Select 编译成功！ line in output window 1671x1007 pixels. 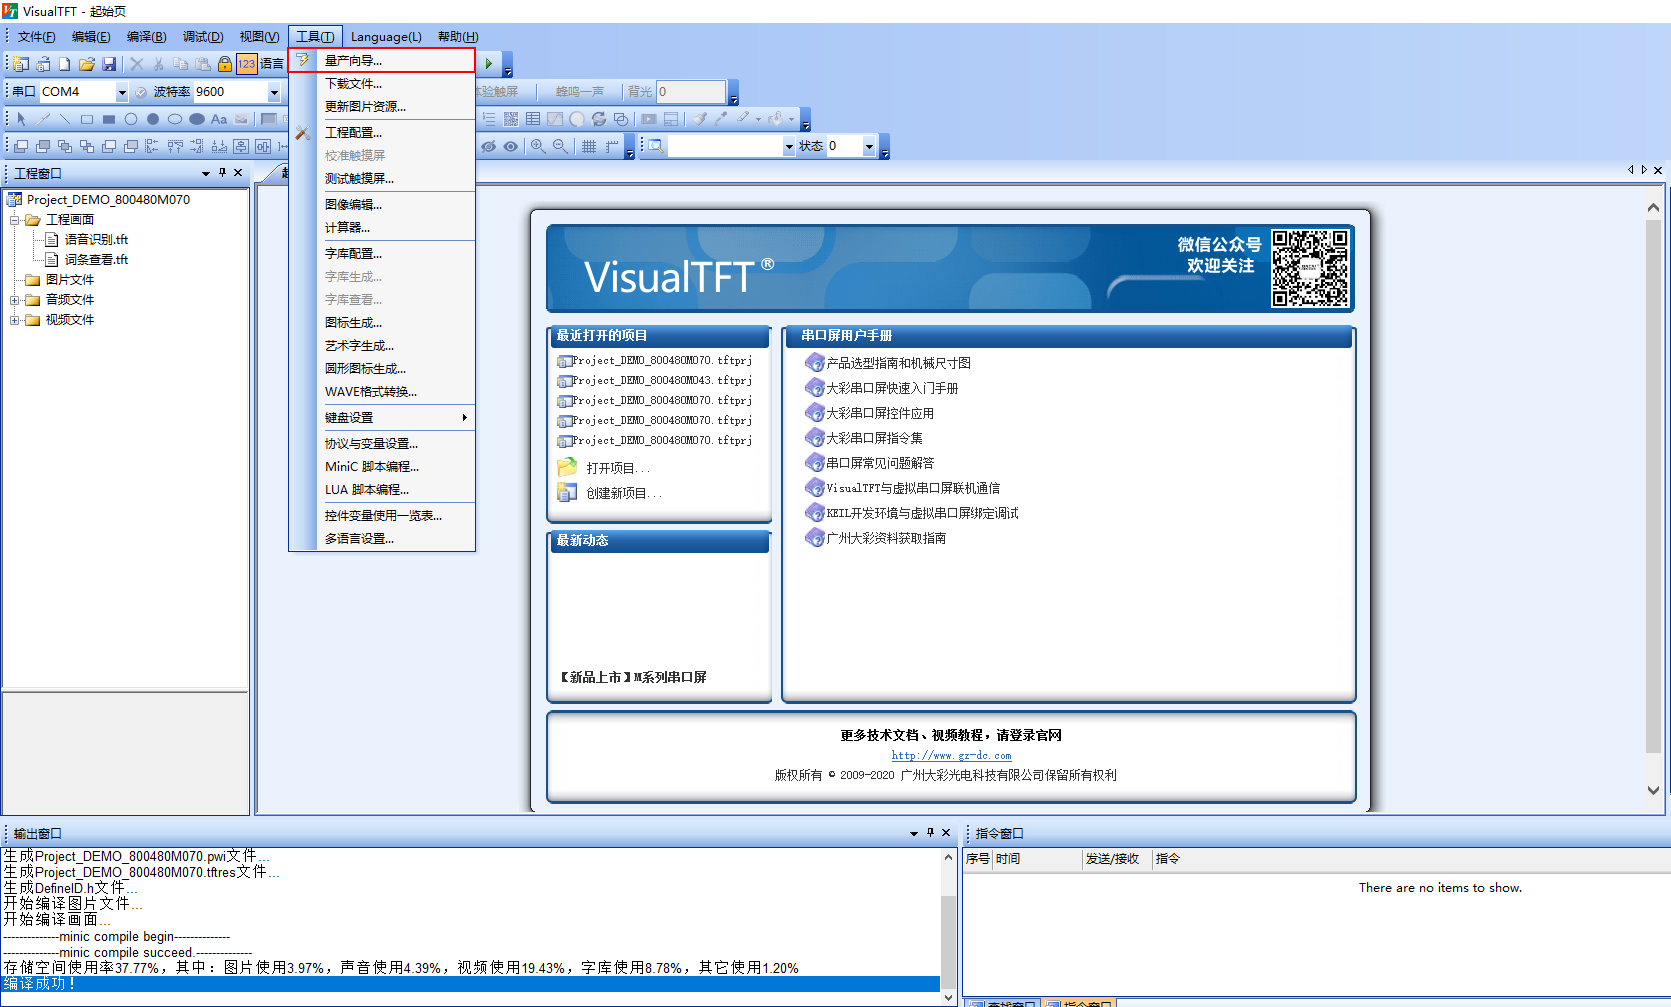tap(470, 984)
